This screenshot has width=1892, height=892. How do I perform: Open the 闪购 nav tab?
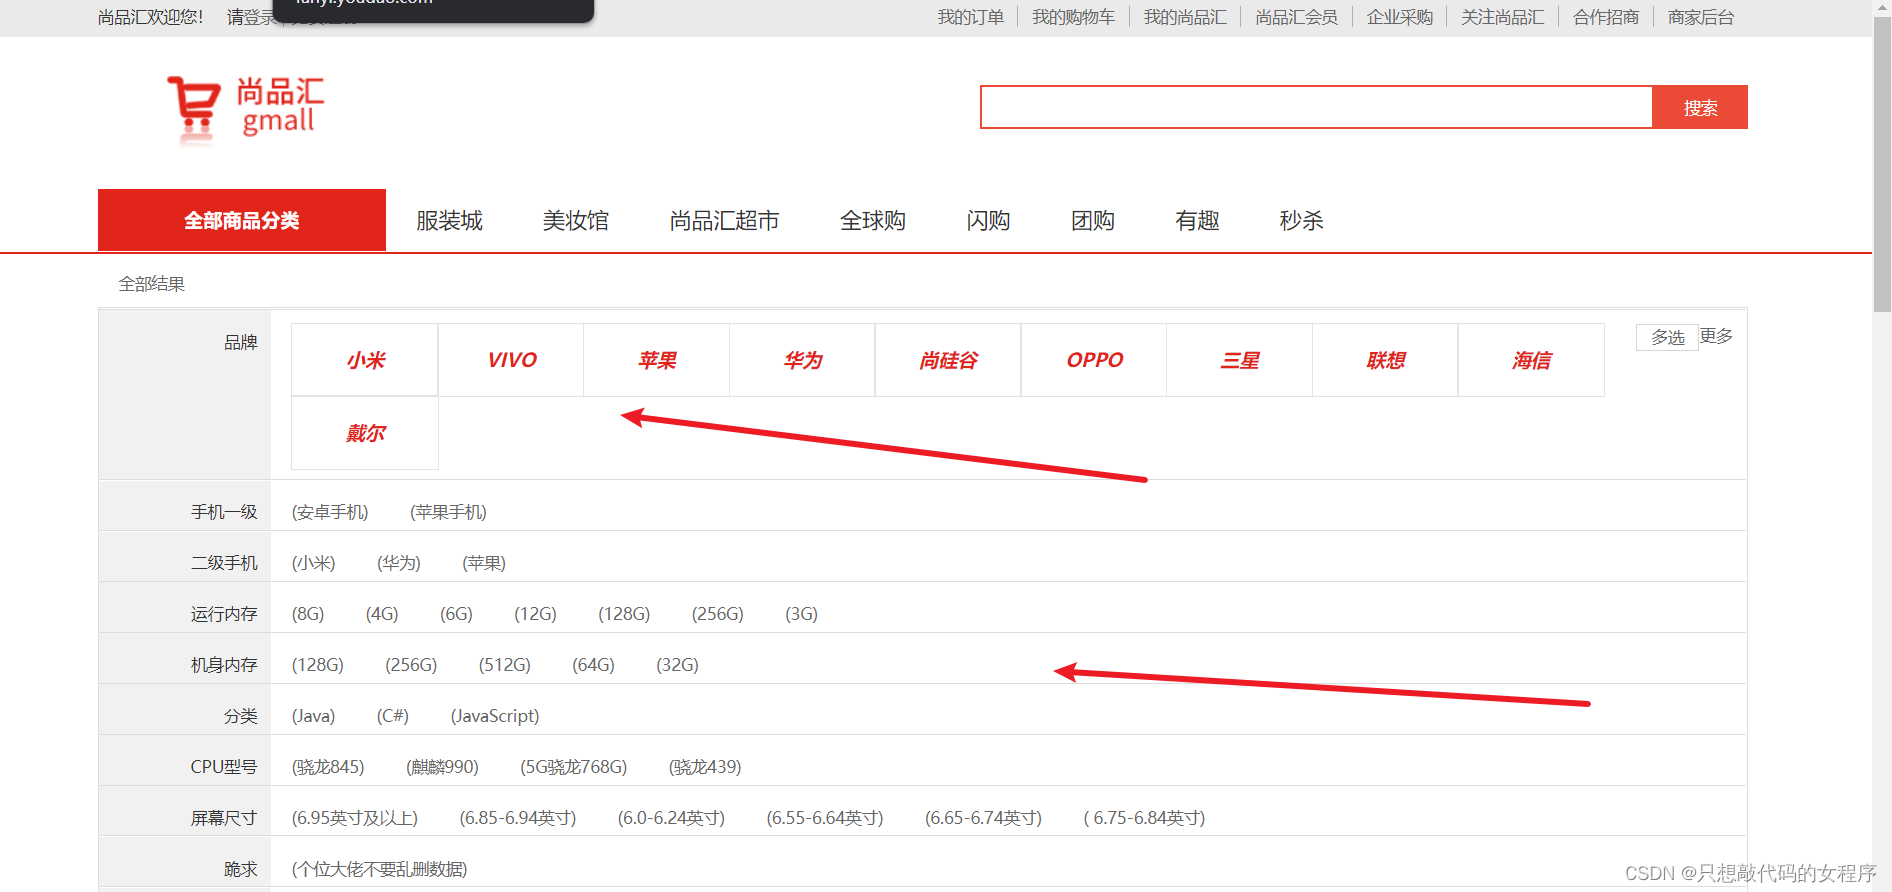(x=989, y=221)
